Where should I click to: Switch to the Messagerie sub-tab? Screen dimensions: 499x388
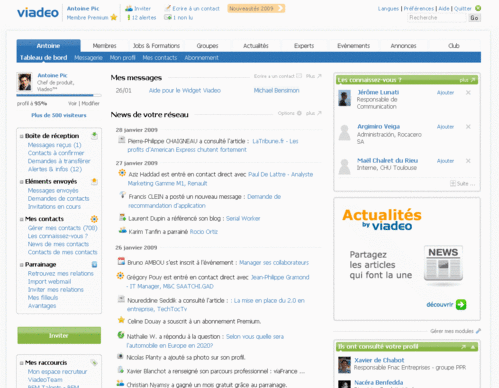click(88, 58)
